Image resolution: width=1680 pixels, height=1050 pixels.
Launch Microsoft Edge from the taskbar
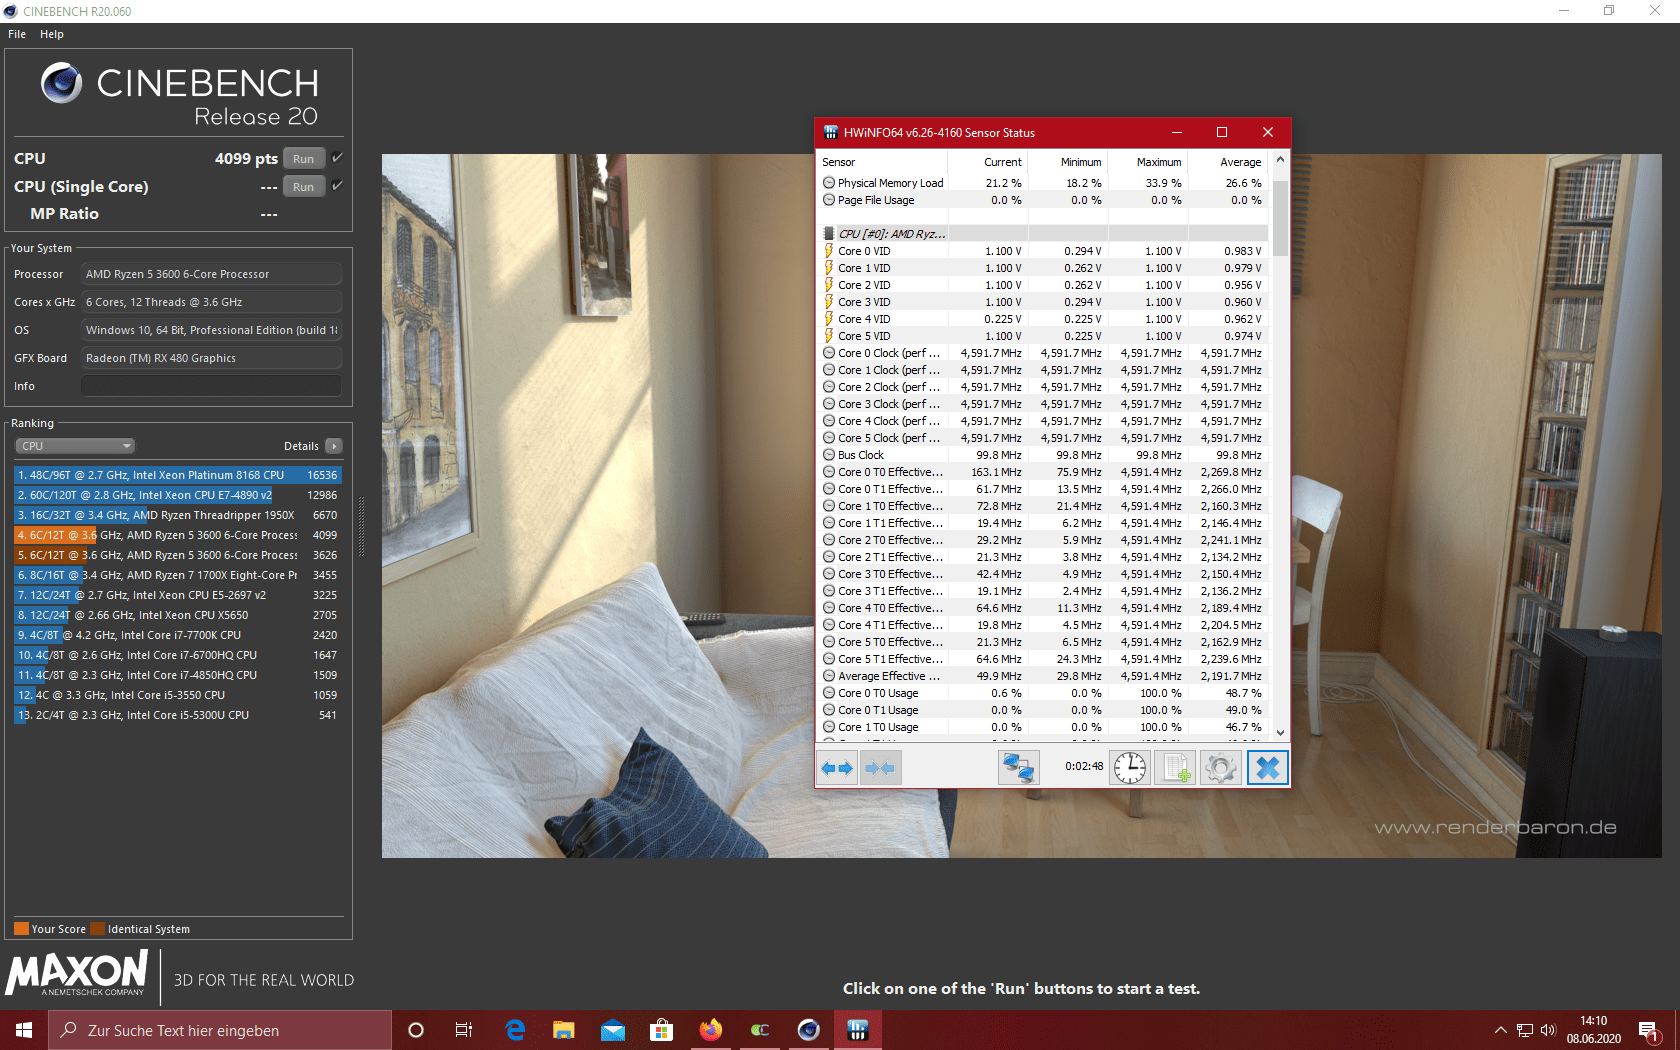point(515,1030)
